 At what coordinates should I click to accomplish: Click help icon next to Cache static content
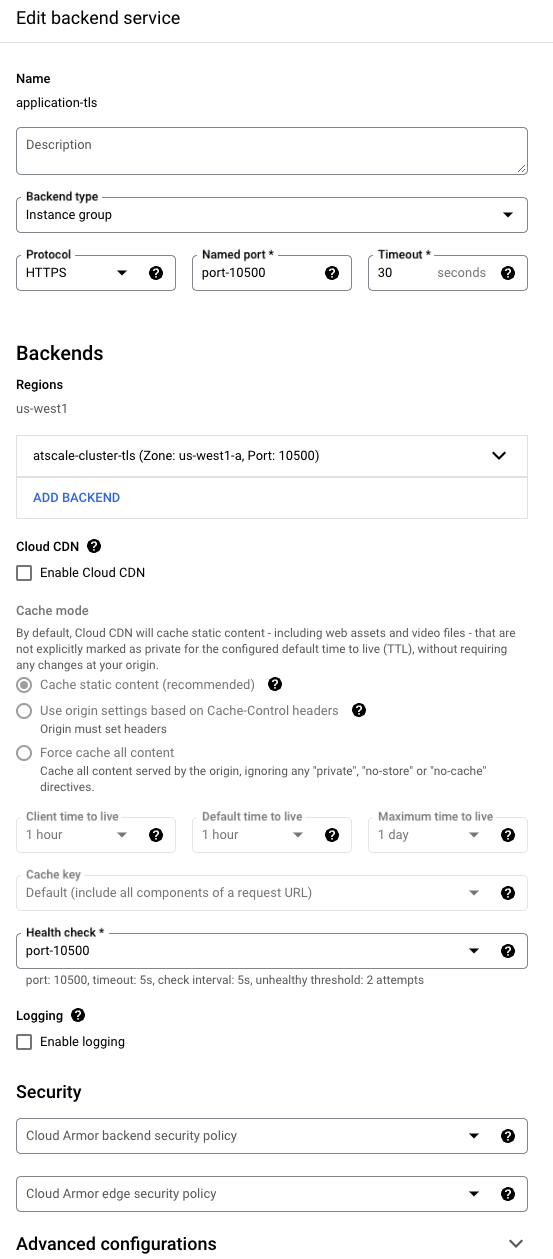tap(275, 685)
